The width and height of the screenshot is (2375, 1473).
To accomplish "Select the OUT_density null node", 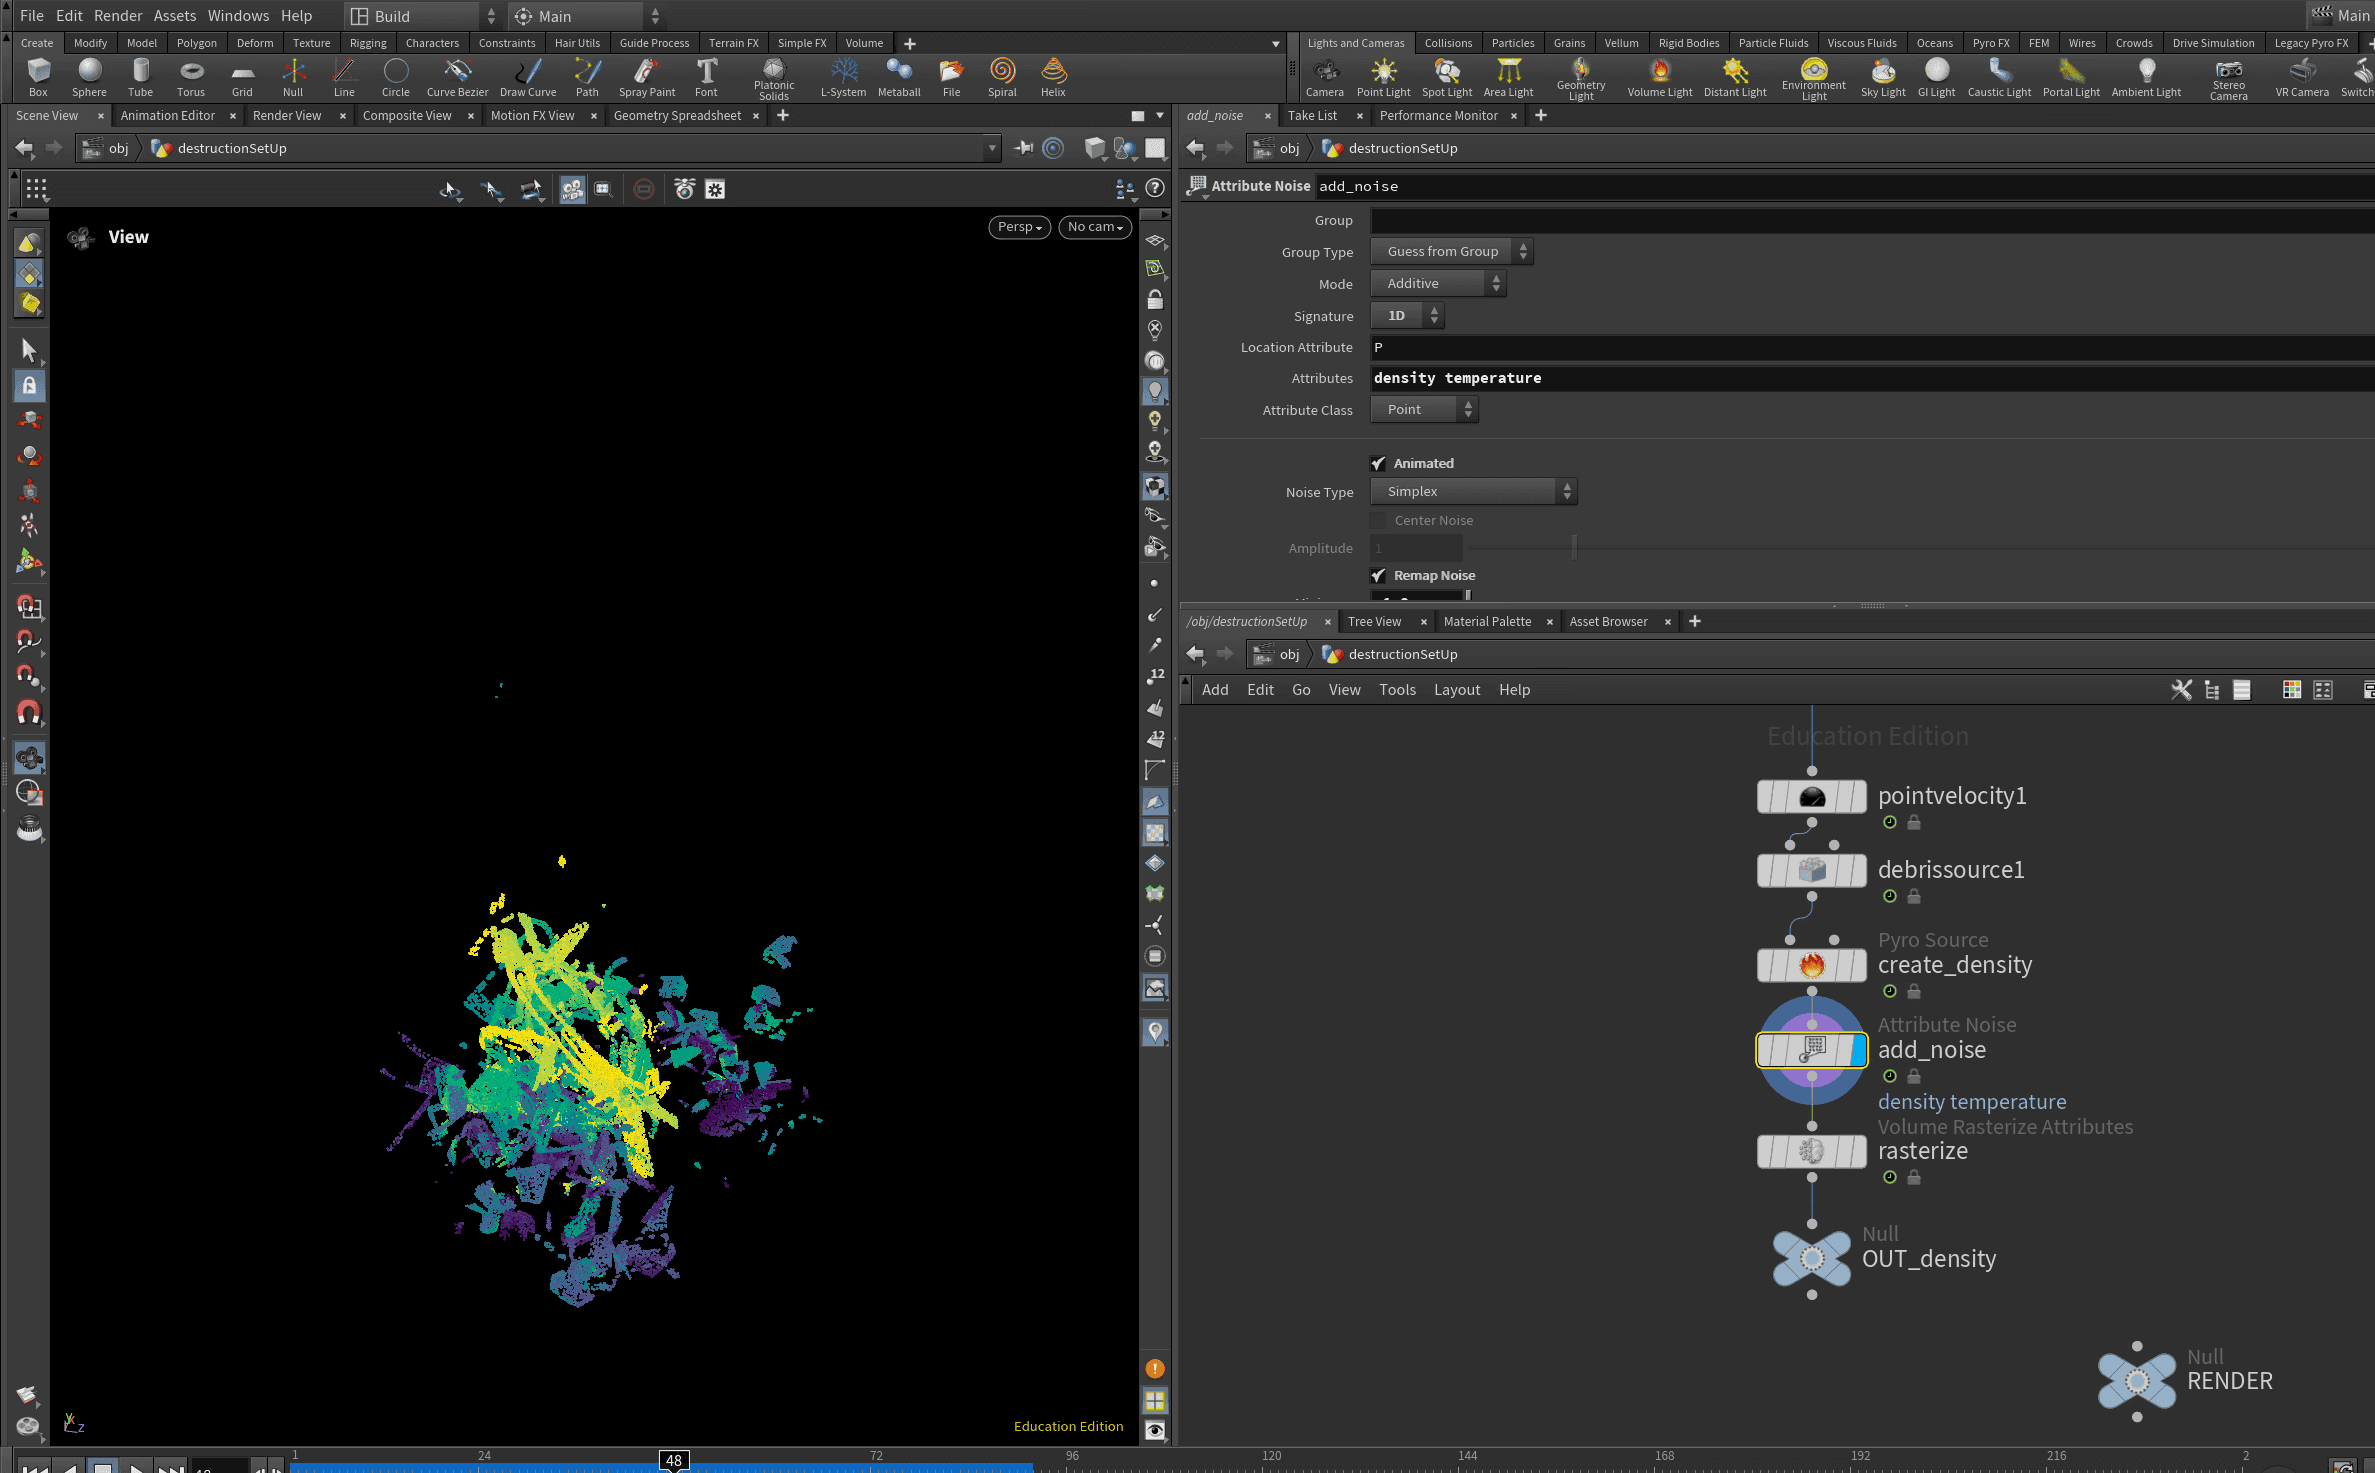I will (1811, 1258).
